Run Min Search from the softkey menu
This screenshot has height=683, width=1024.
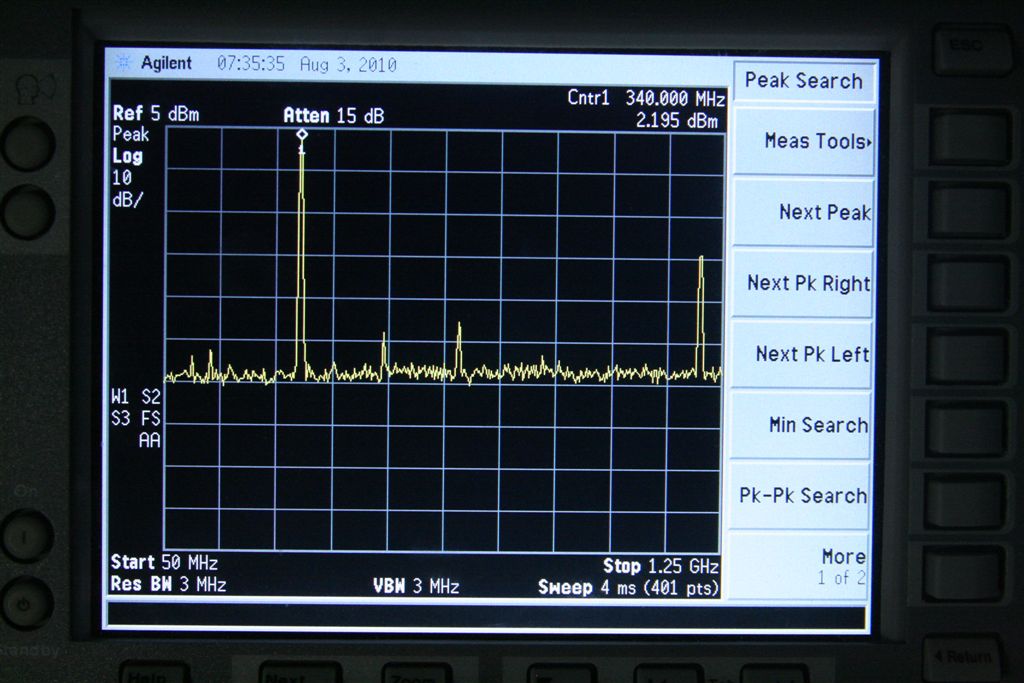click(805, 425)
